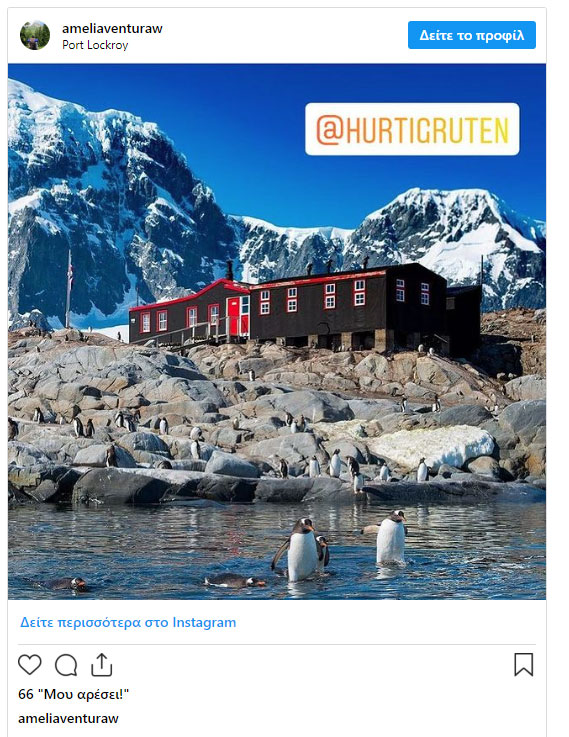Click the white snow patch on the rocks
Viewport: 569px width, 737px height.
coord(432,447)
